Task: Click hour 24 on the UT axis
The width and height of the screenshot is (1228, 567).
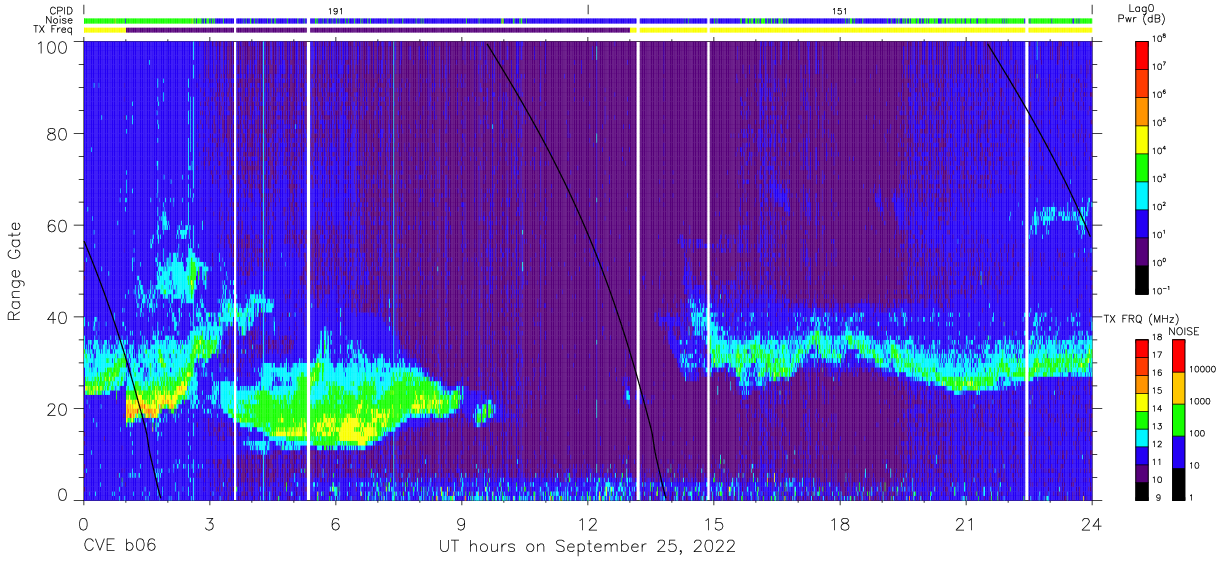Action: (1091, 524)
